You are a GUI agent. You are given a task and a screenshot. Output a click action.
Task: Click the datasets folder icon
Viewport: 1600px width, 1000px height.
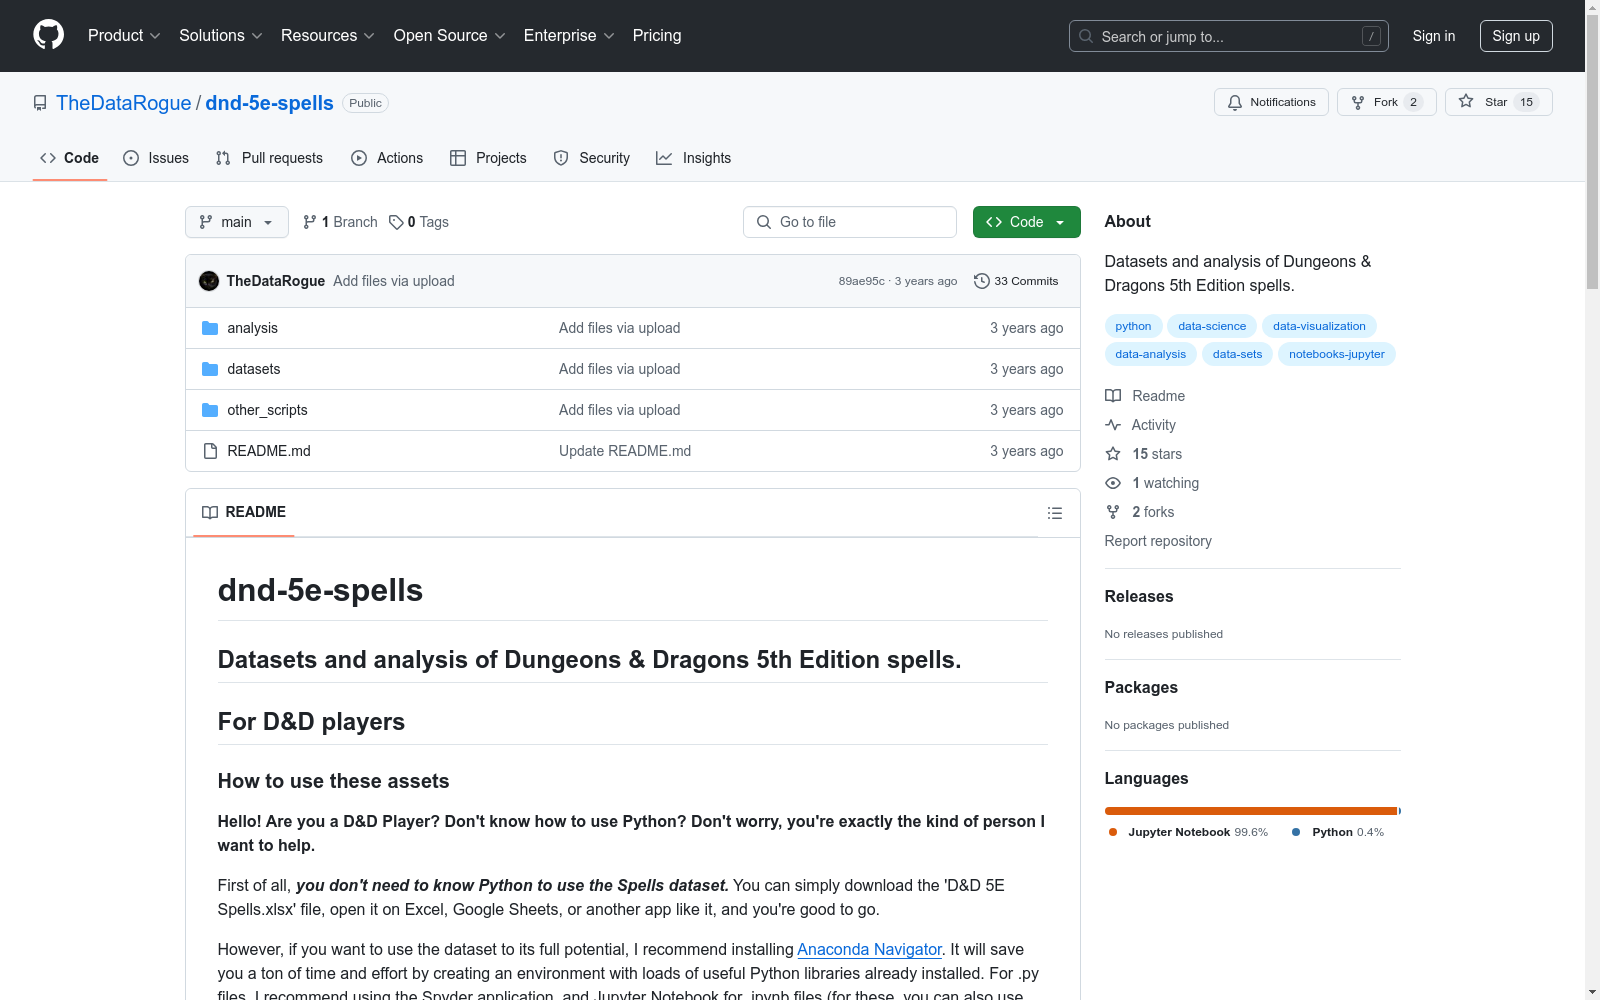(x=210, y=369)
